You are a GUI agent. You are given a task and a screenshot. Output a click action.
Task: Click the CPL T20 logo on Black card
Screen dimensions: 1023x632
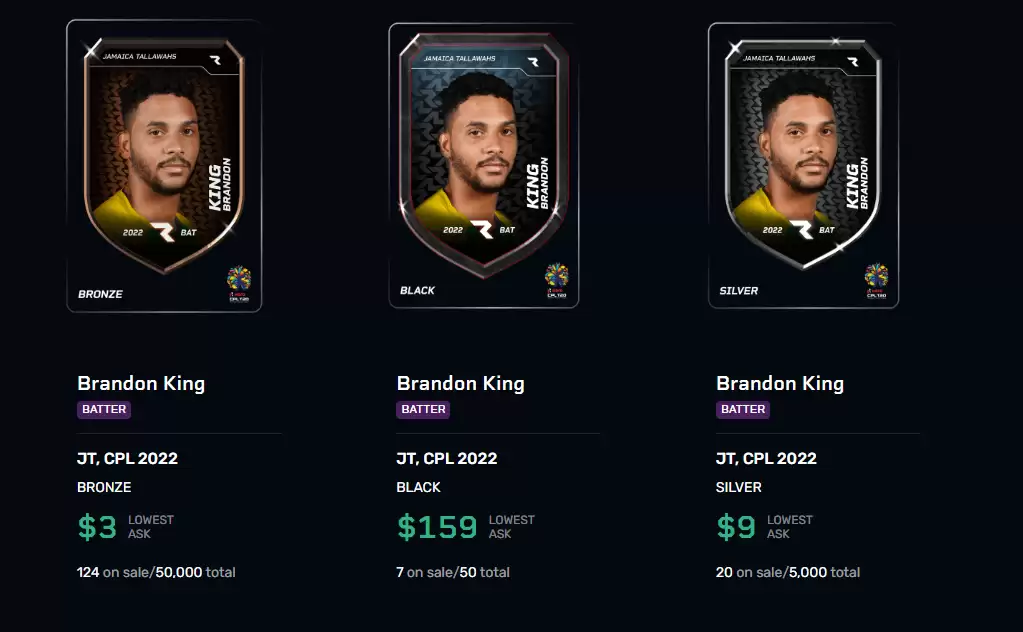pos(557,280)
